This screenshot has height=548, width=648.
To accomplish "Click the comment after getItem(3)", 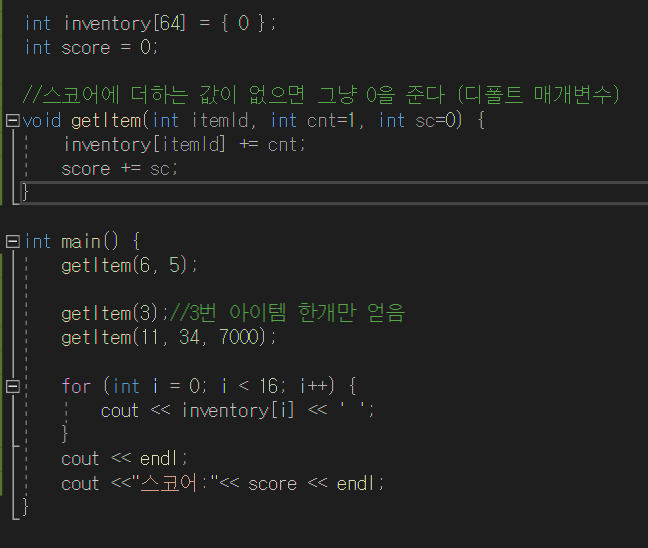I will click(x=288, y=312).
